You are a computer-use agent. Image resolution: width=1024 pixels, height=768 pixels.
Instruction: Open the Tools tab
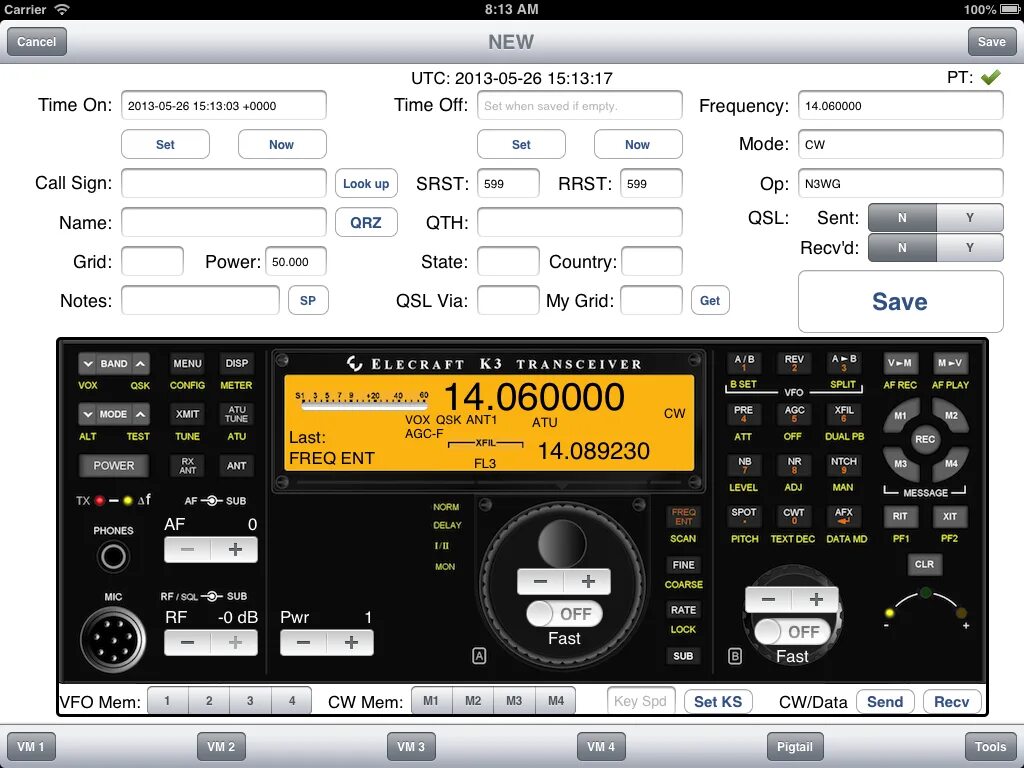tap(990, 746)
